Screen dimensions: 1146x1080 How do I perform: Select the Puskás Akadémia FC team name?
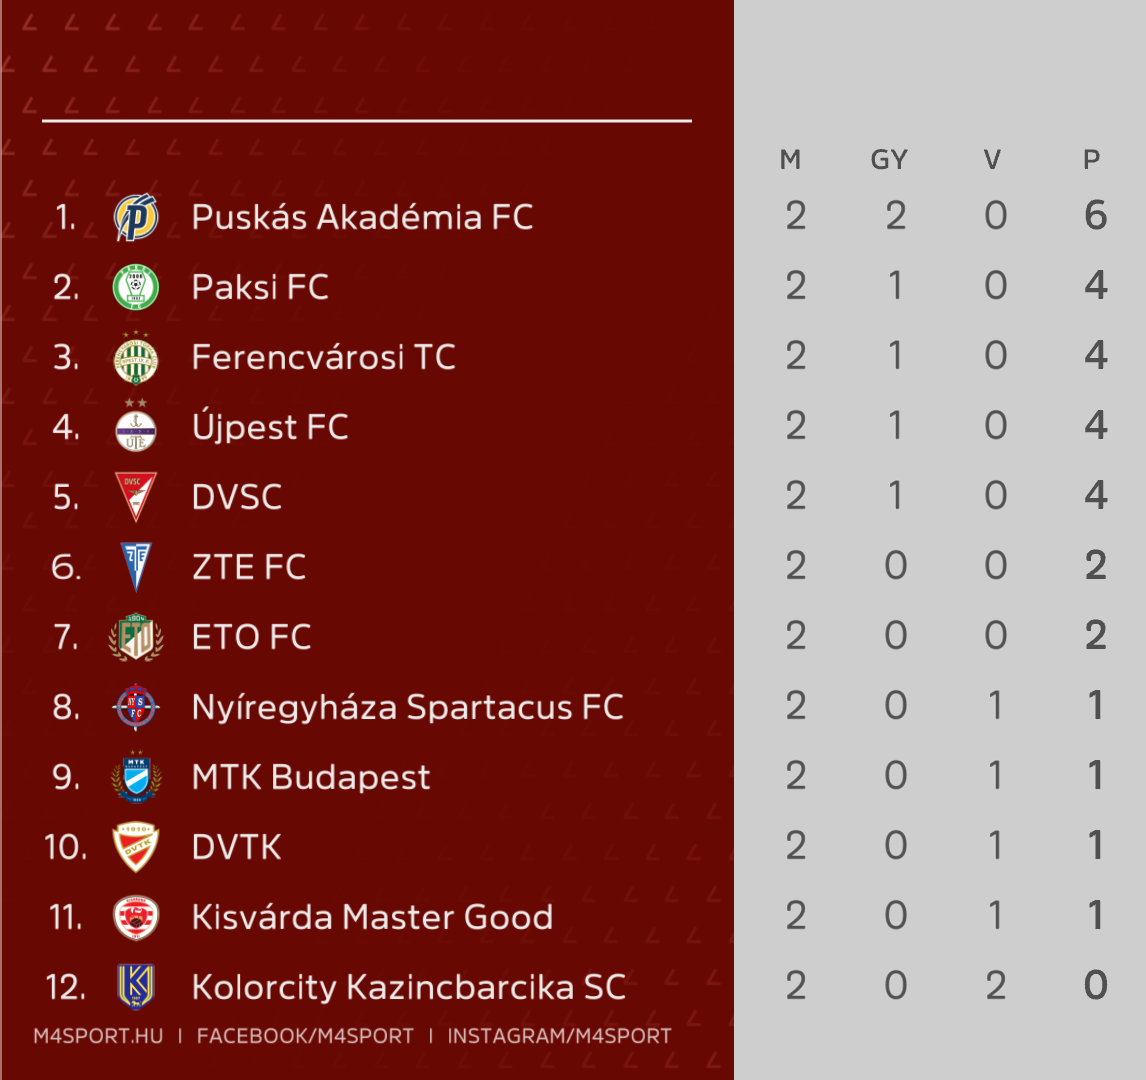pyautogui.click(x=363, y=217)
